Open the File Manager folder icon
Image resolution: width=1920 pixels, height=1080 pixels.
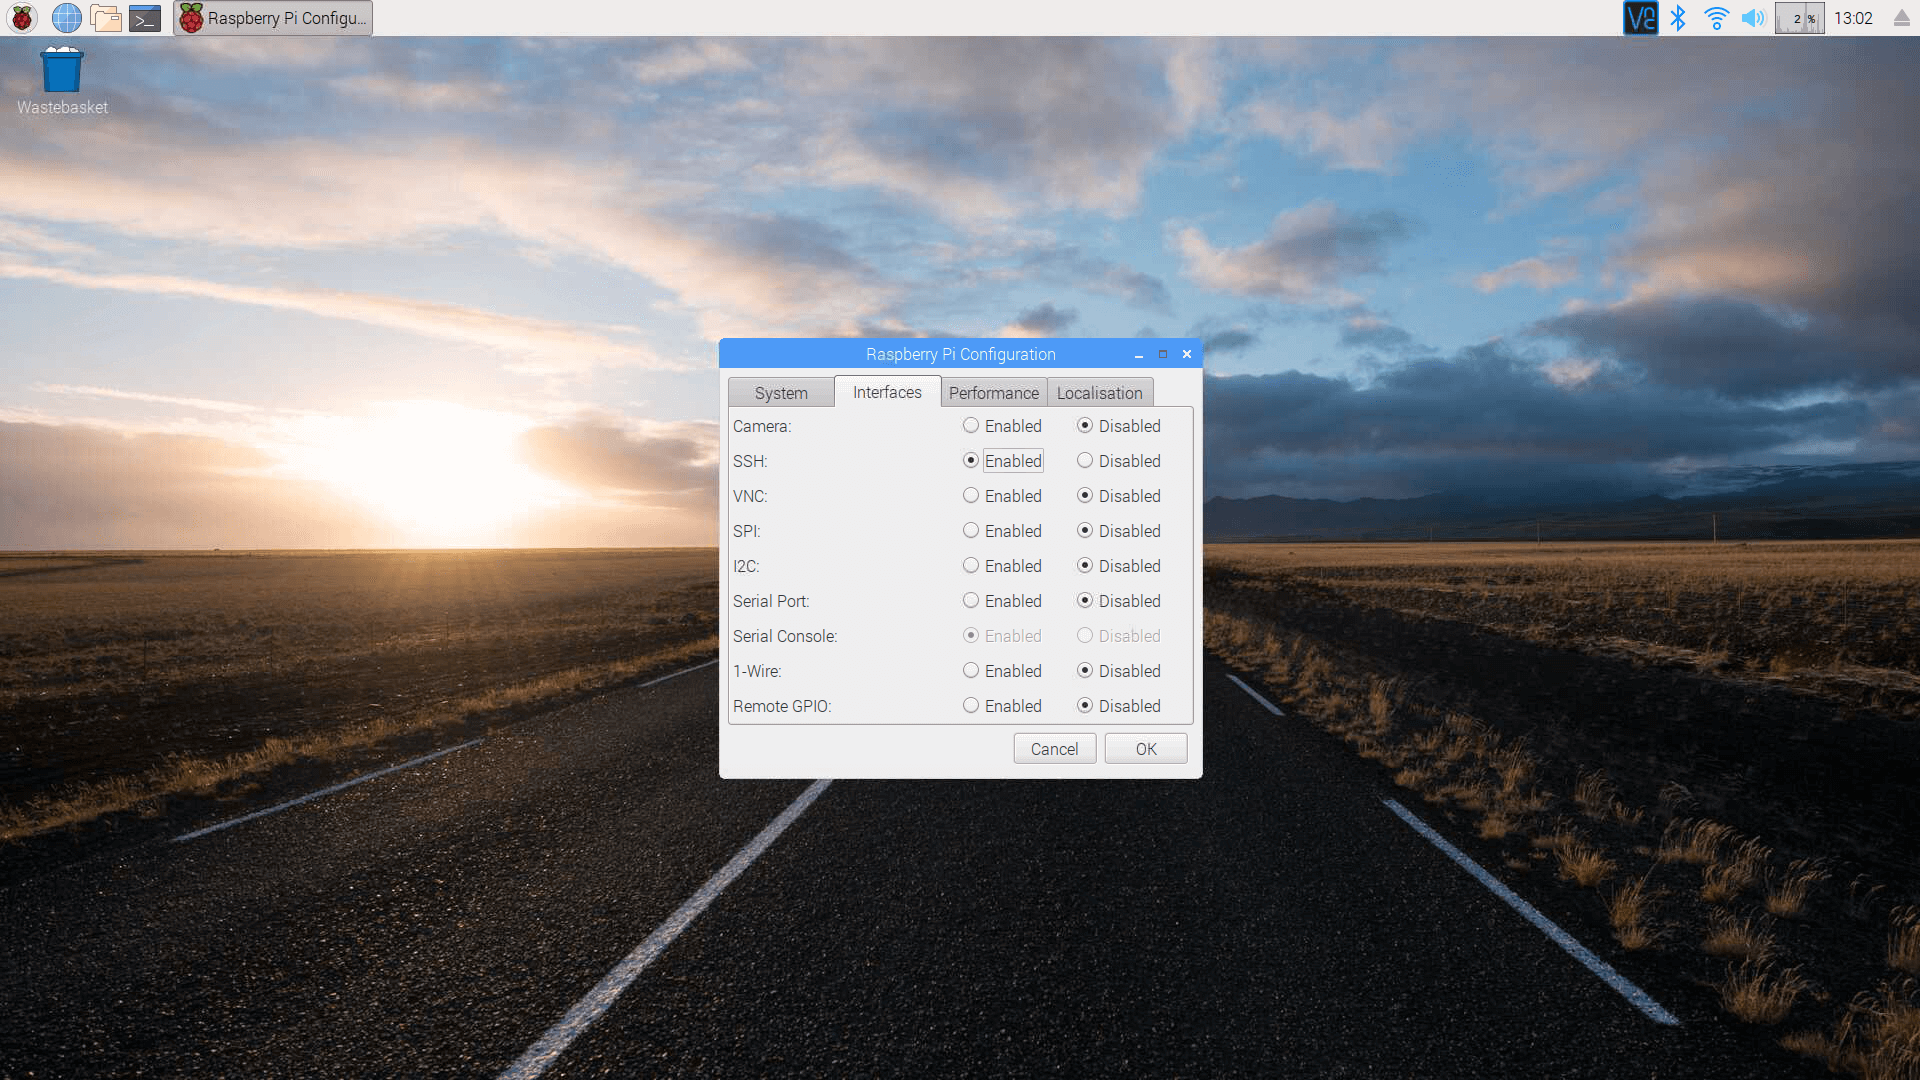pos(105,18)
